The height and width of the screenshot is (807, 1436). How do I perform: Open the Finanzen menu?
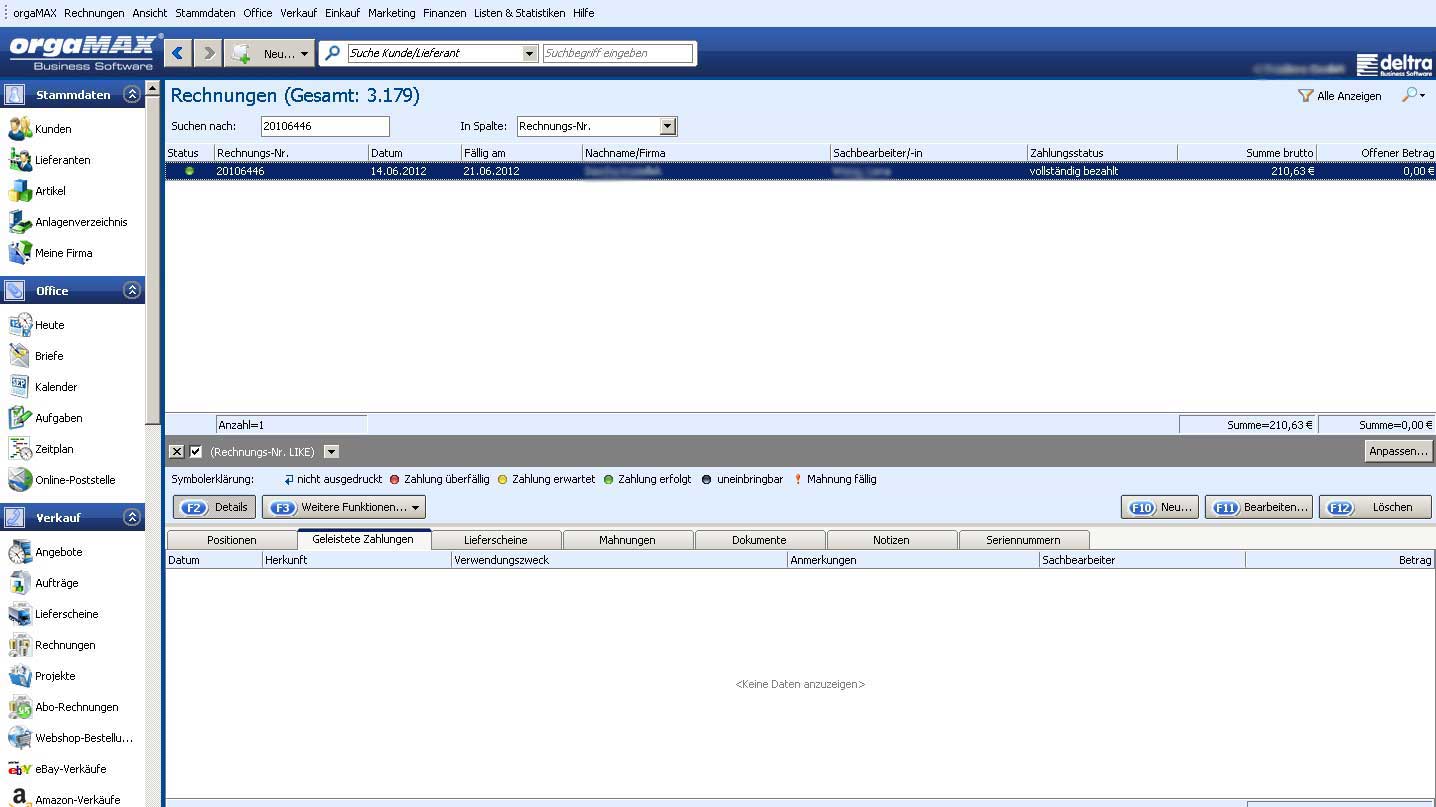[444, 13]
